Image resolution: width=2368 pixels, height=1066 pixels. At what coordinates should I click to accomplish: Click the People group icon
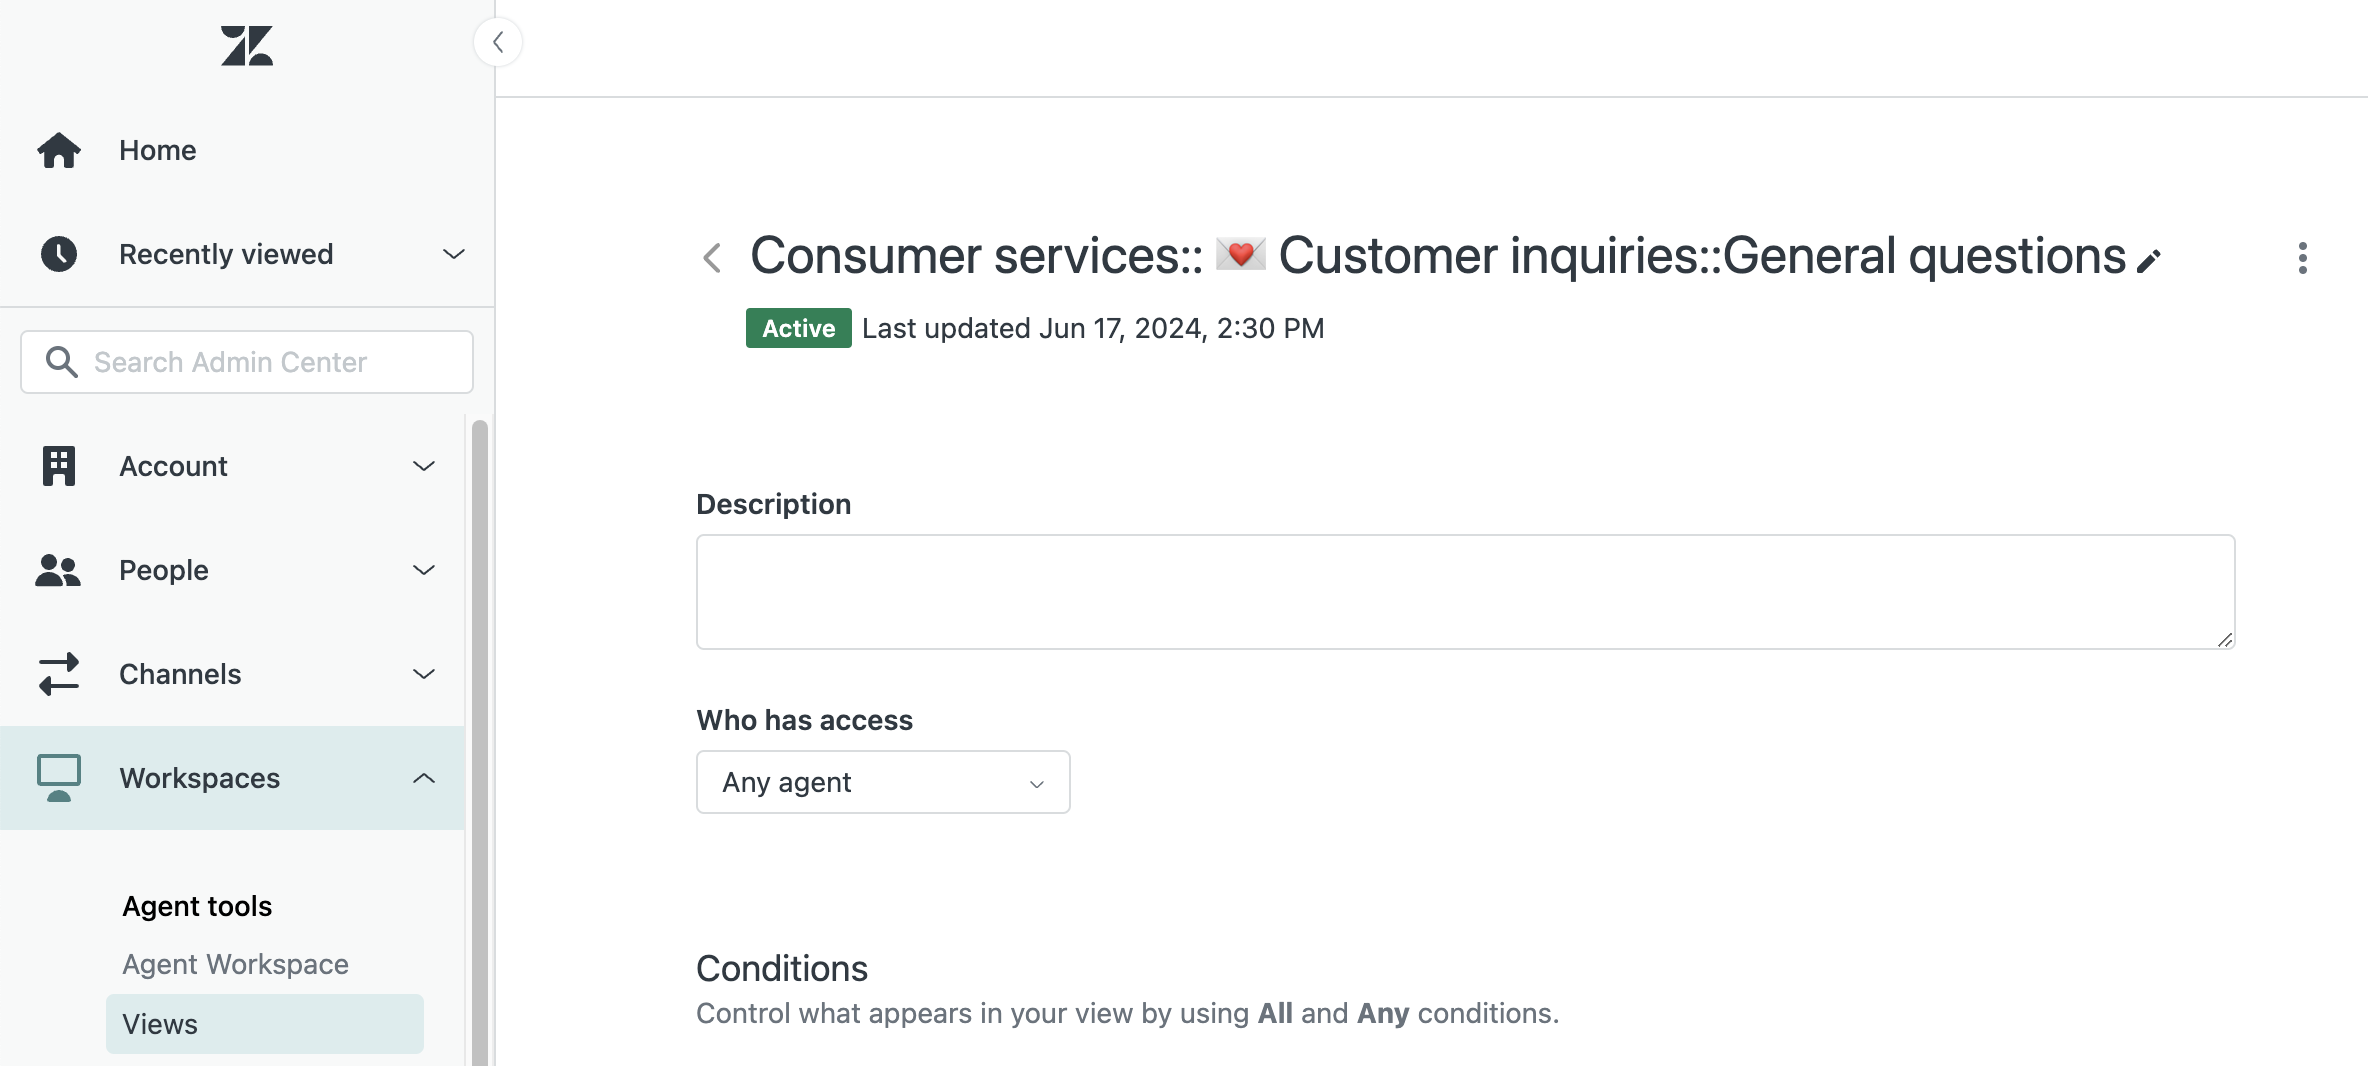click(x=58, y=570)
